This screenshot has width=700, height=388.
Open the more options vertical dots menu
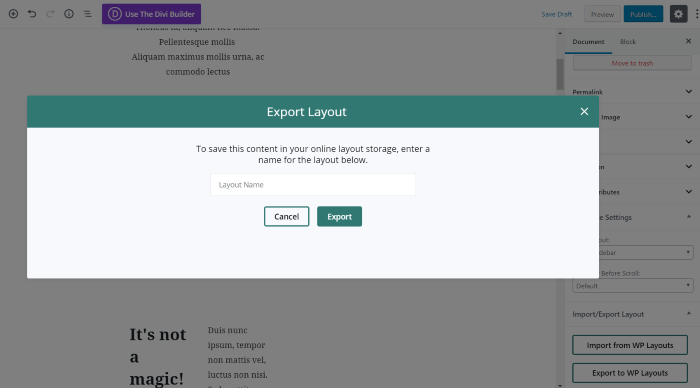tap(696, 14)
